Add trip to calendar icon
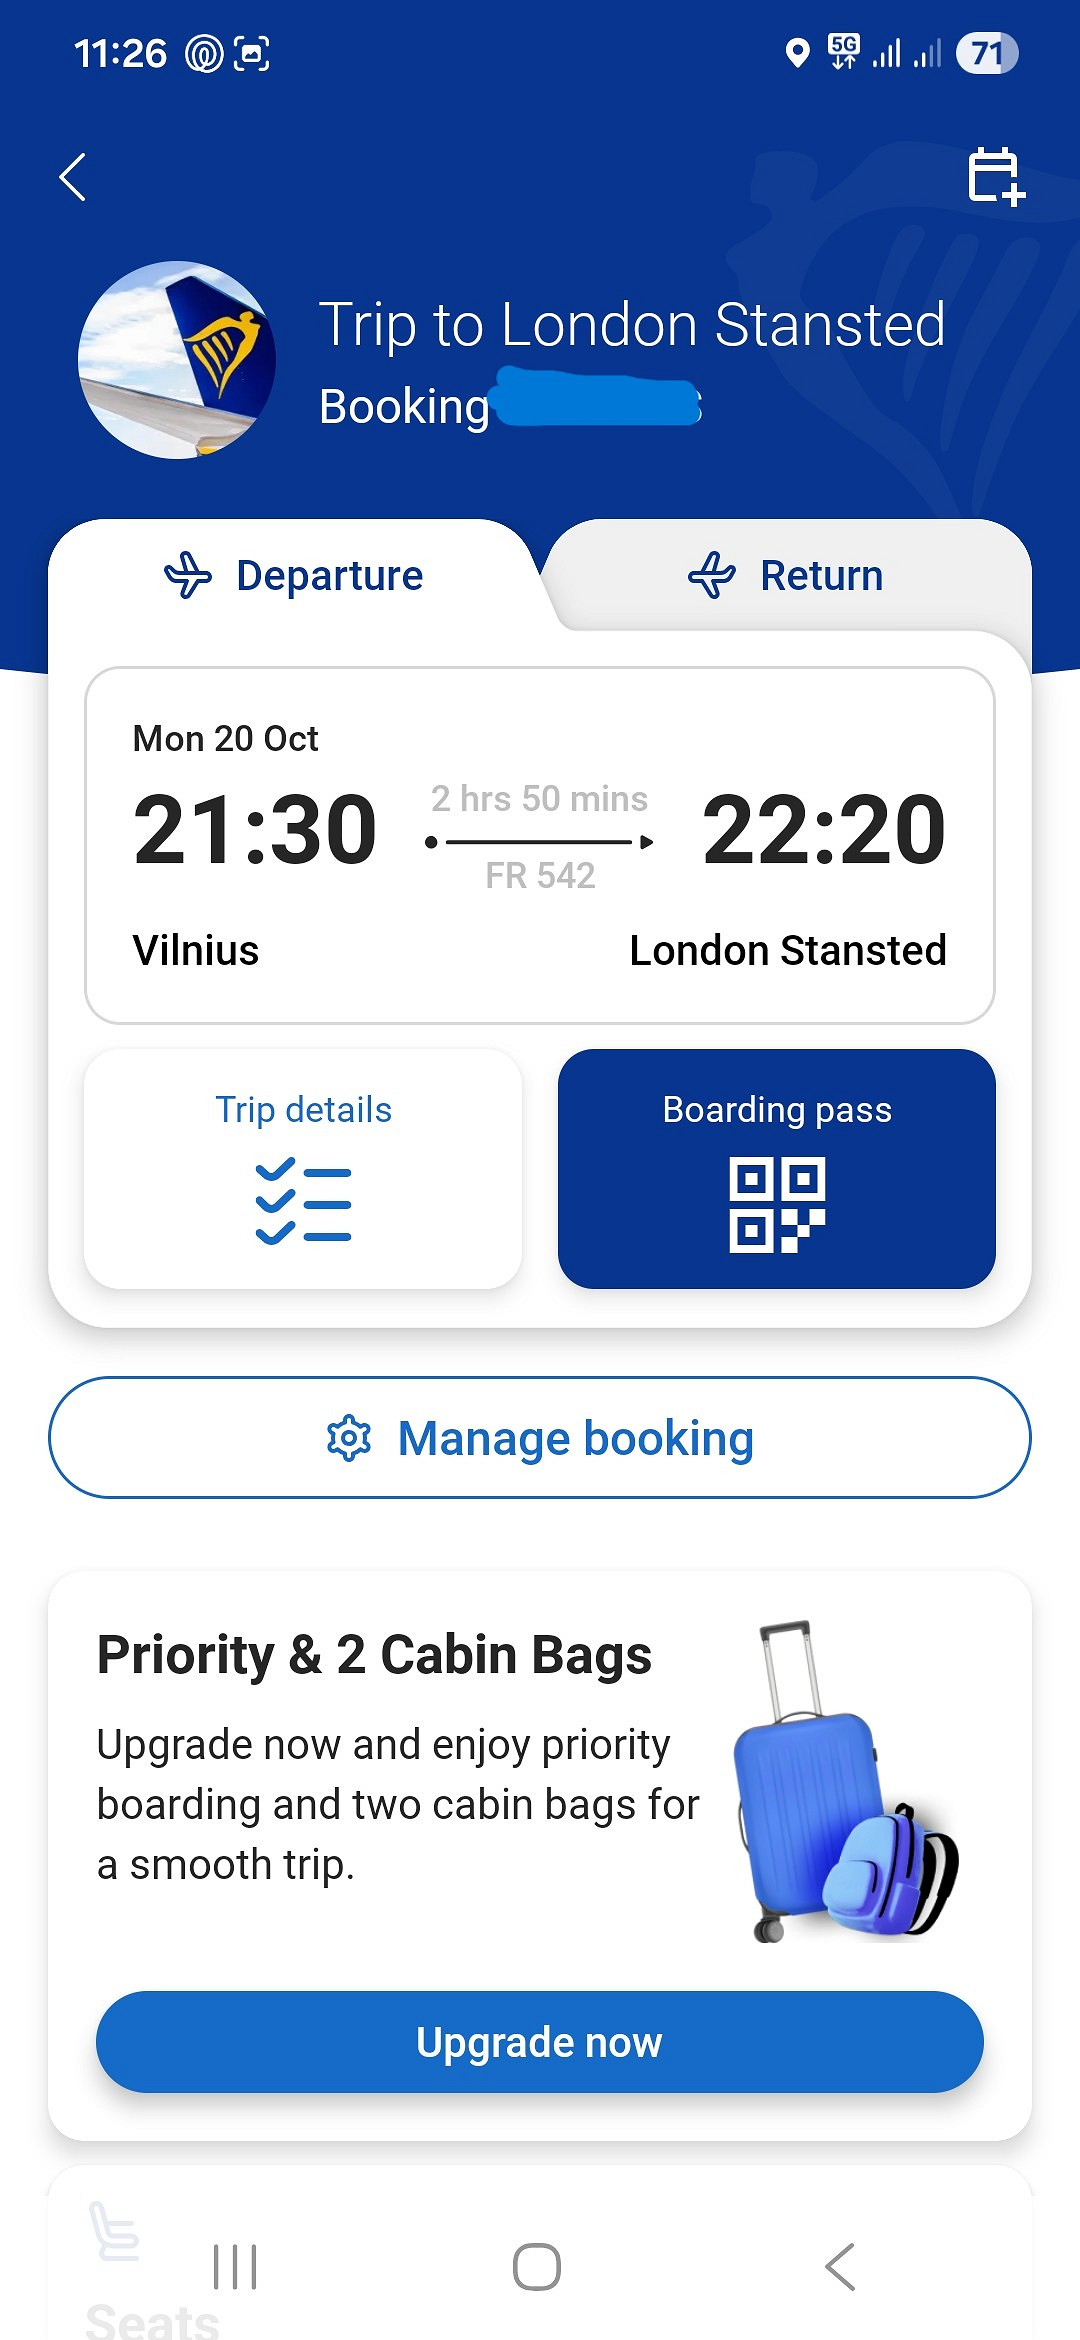 pos(995,177)
